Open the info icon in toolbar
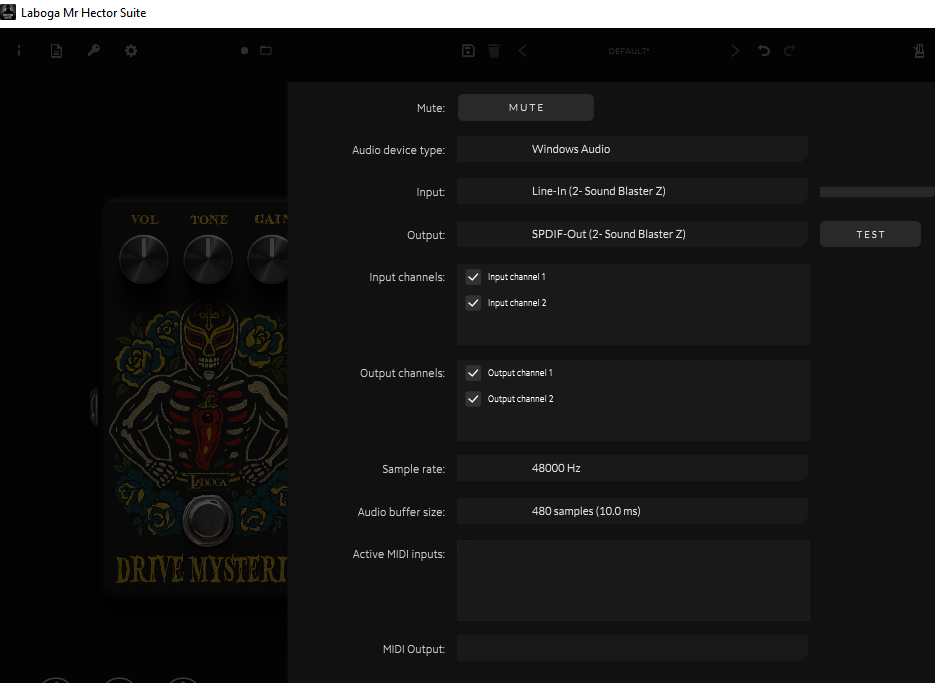The width and height of the screenshot is (935, 683). point(19,51)
